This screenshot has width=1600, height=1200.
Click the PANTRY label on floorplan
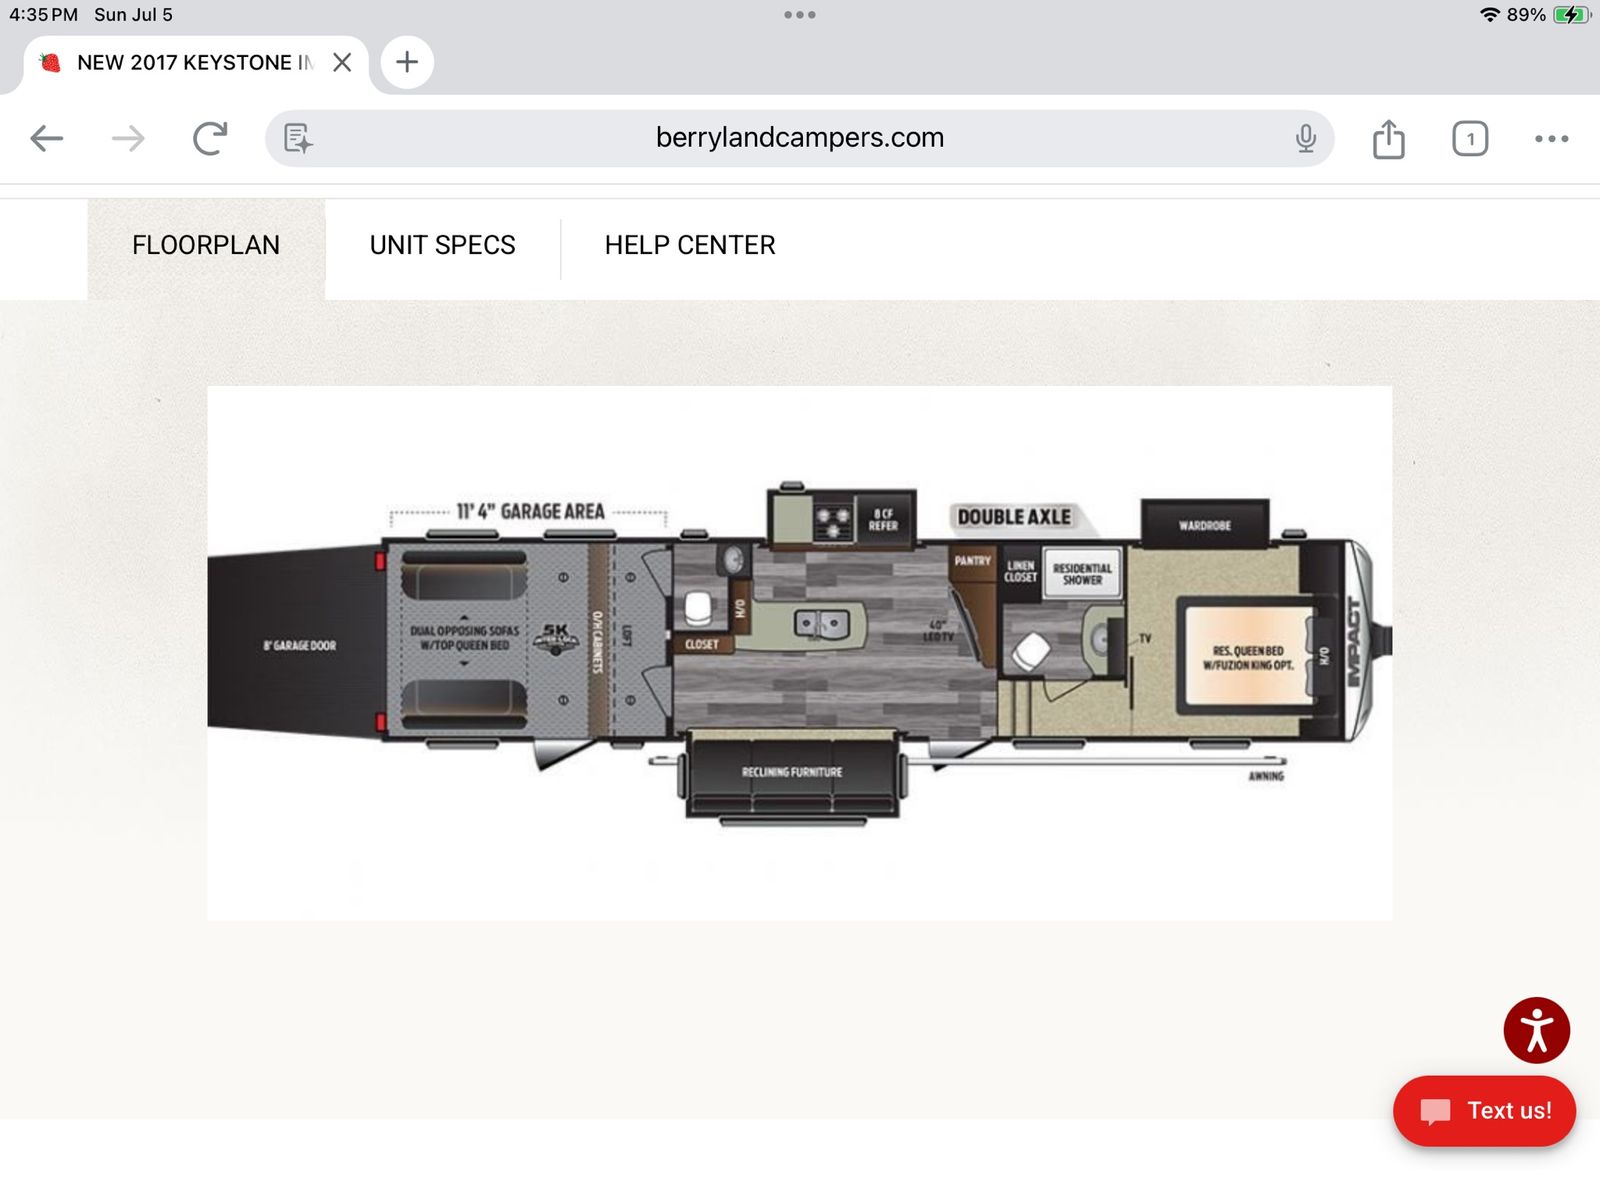pos(972,561)
